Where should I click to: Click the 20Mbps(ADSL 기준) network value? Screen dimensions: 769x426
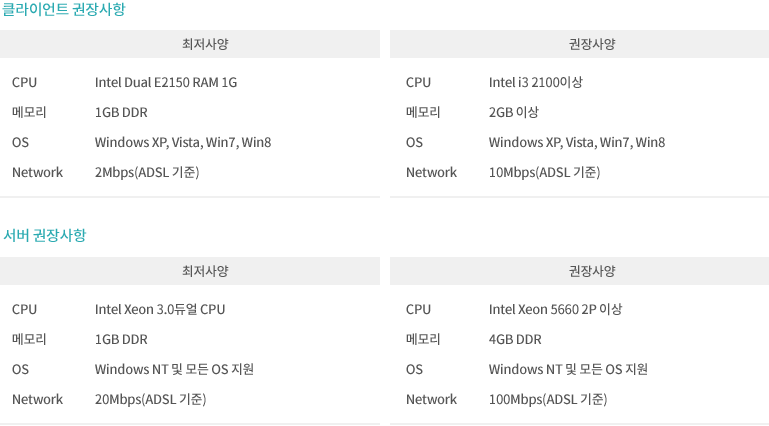(150, 399)
